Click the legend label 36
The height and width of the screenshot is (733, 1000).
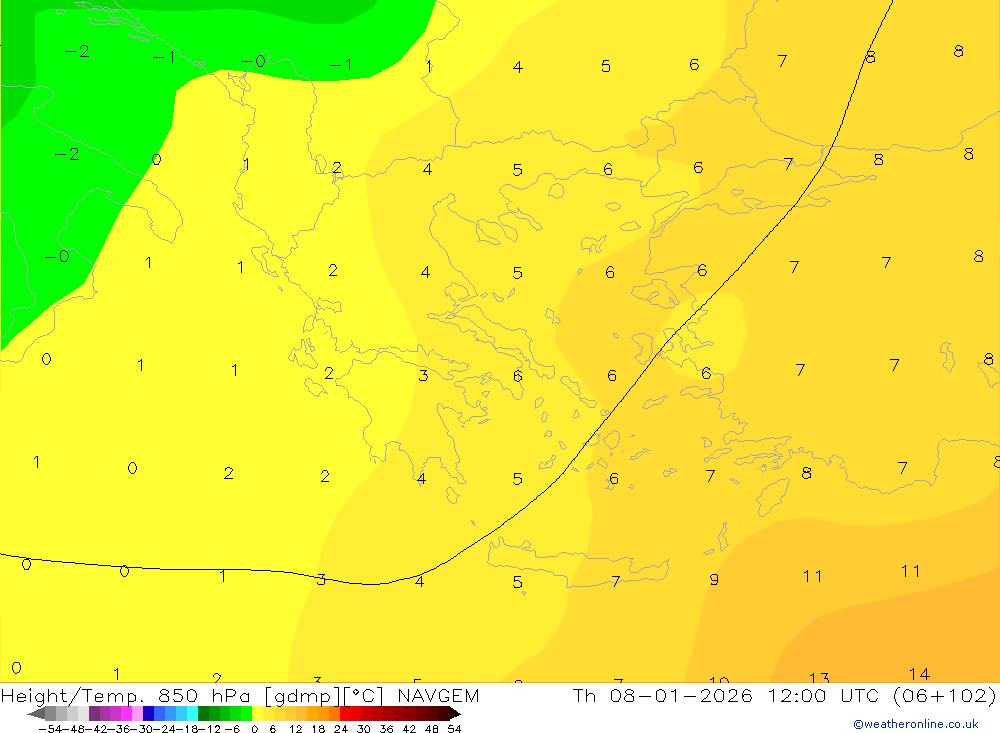386,729
